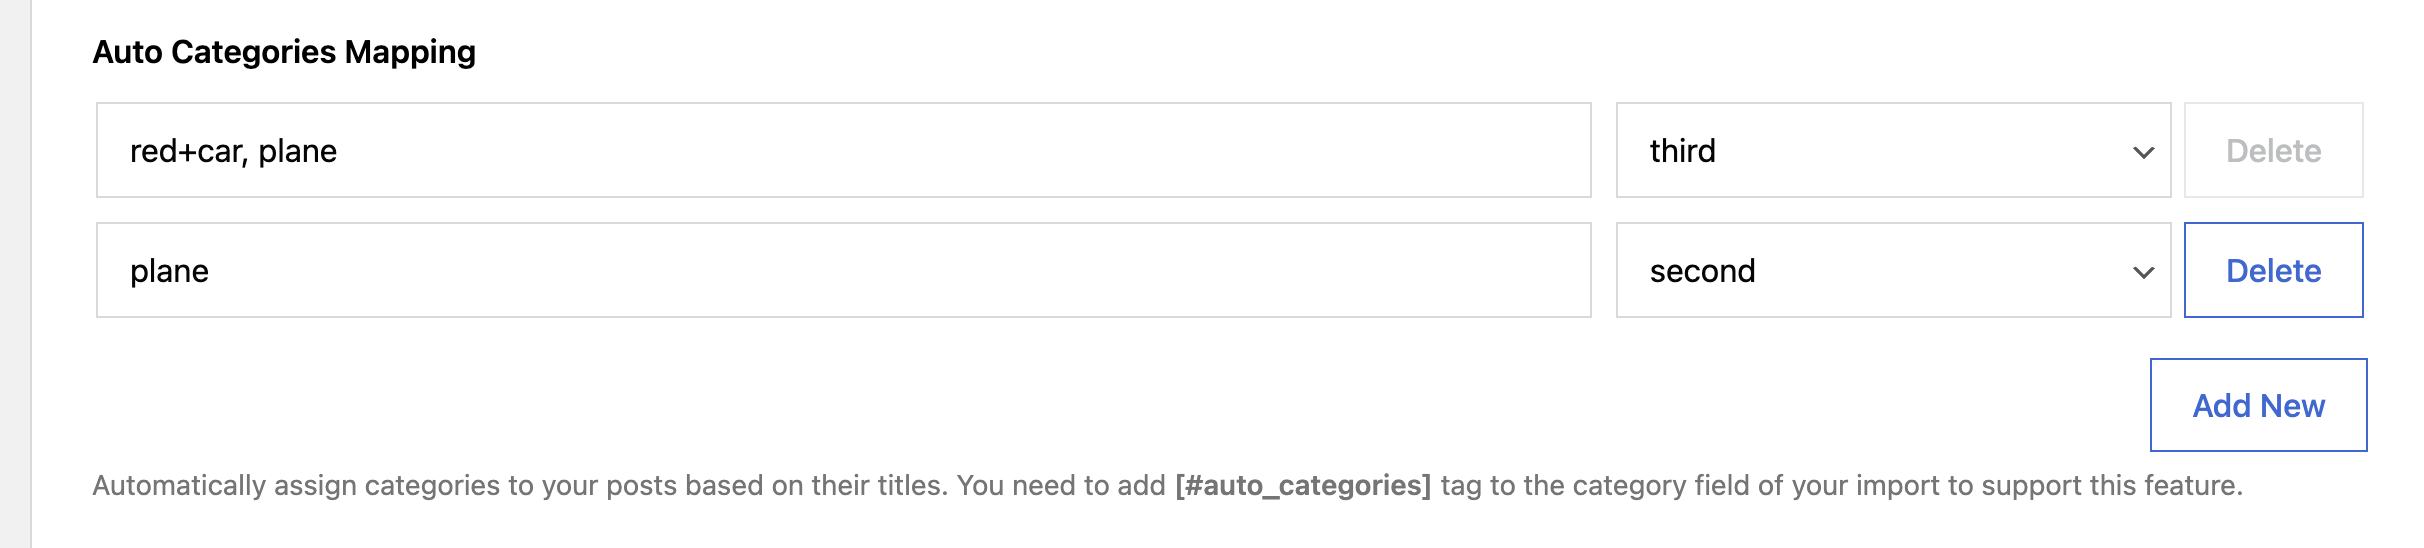
Task: Place the cursor in the first mapping keywords box
Action: (843, 150)
